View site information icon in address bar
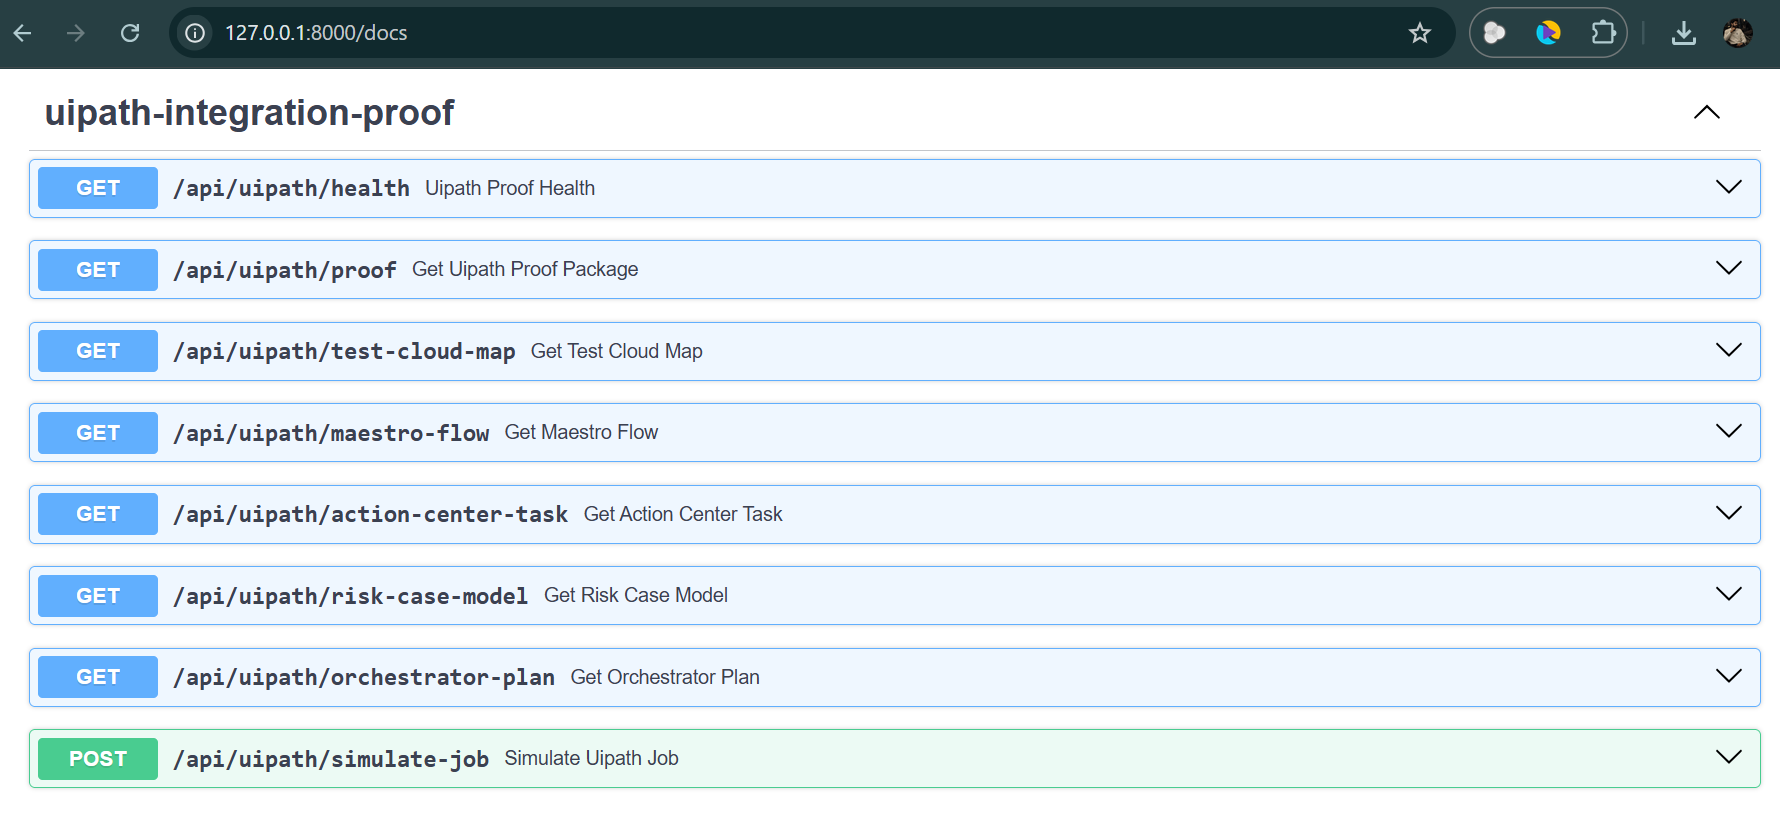The width and height of the screenshot is (1780, 814). point(195,33)
